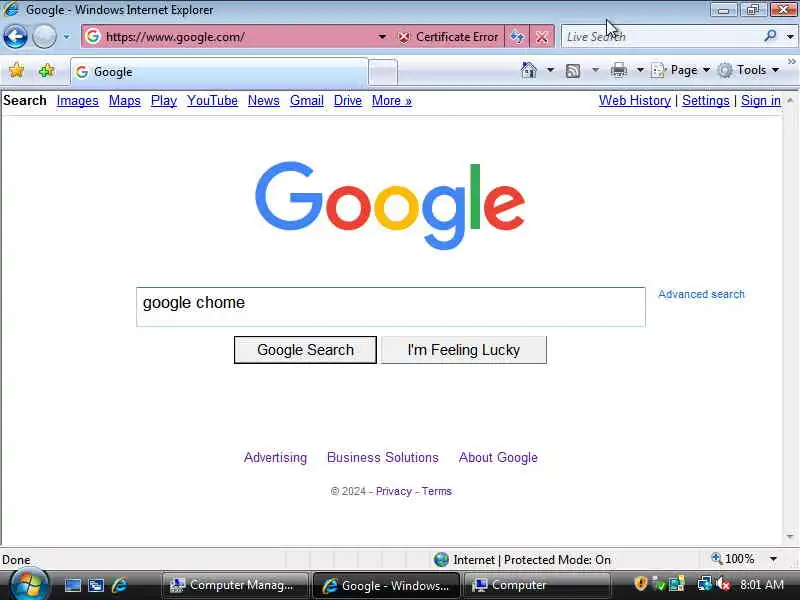This screenshot has height=600, width=800.
Task: Open the search provider dropdown arrow
Action: tap(790, 37)
